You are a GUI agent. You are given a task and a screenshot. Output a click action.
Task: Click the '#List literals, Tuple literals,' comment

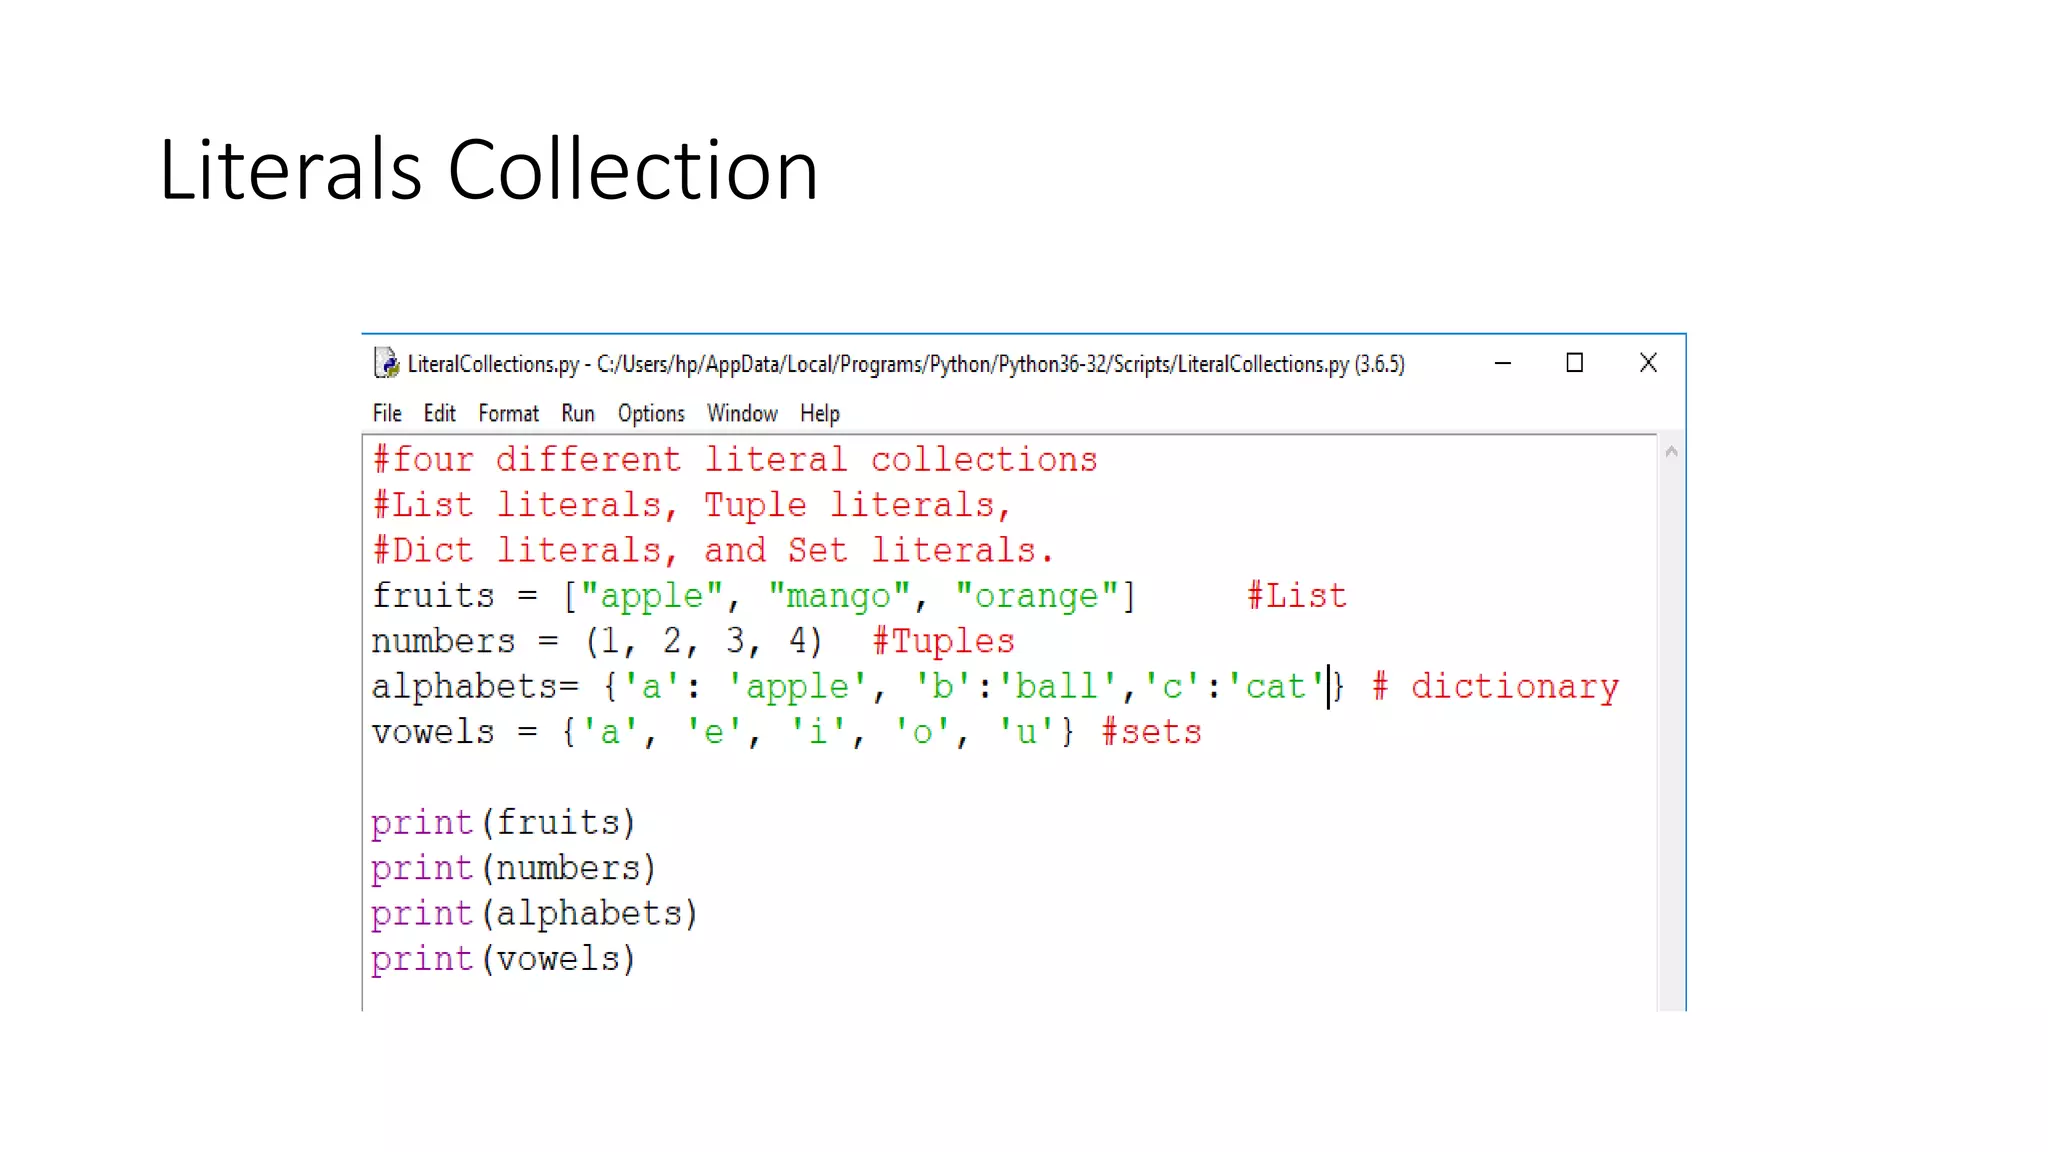pyautogui.click(x=692, y=505)
